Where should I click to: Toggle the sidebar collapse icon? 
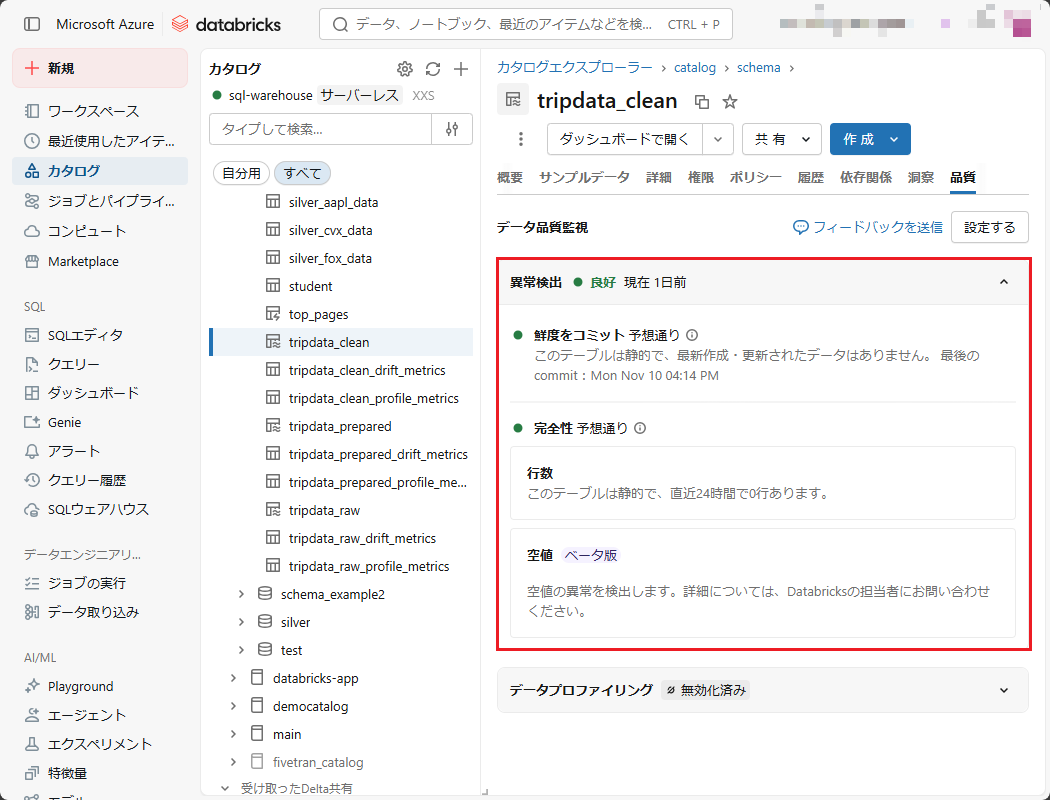(x=32, y=24)
